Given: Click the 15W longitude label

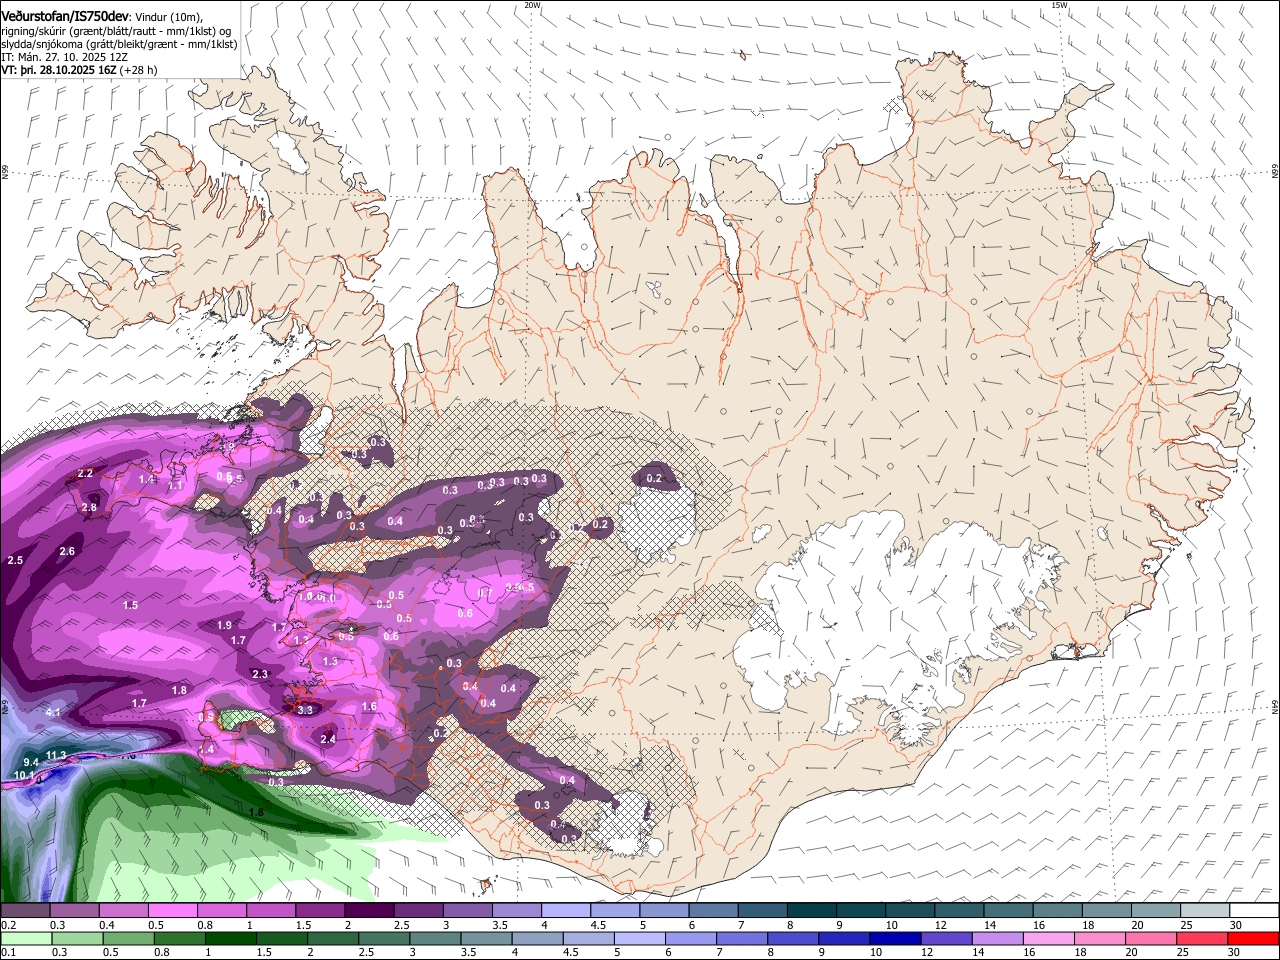Looking at the screenshot, I should click(x=1059, y=5).
